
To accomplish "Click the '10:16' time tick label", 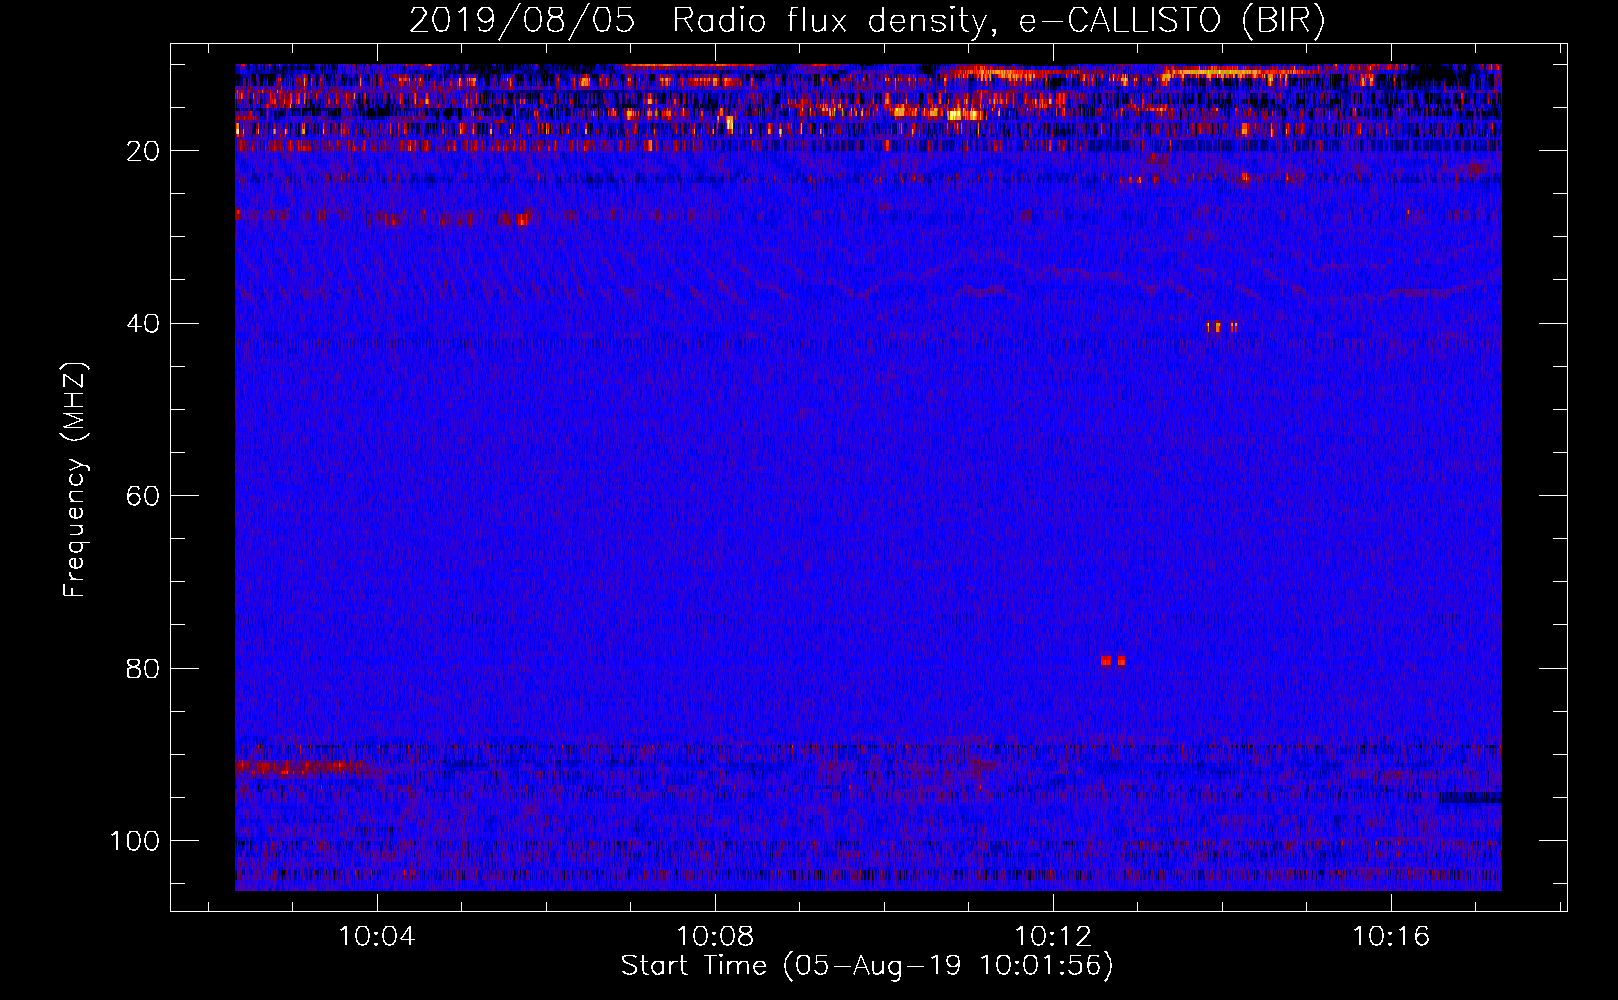I will pos(1391,937).
